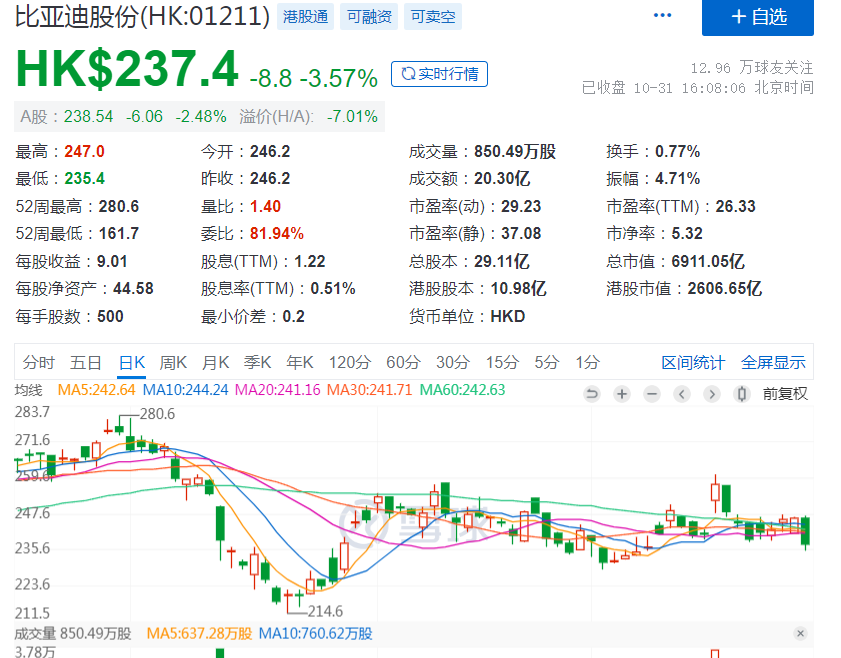Move chart left with previous arrow
Viewport: 841px width, 658px height.
682,394
